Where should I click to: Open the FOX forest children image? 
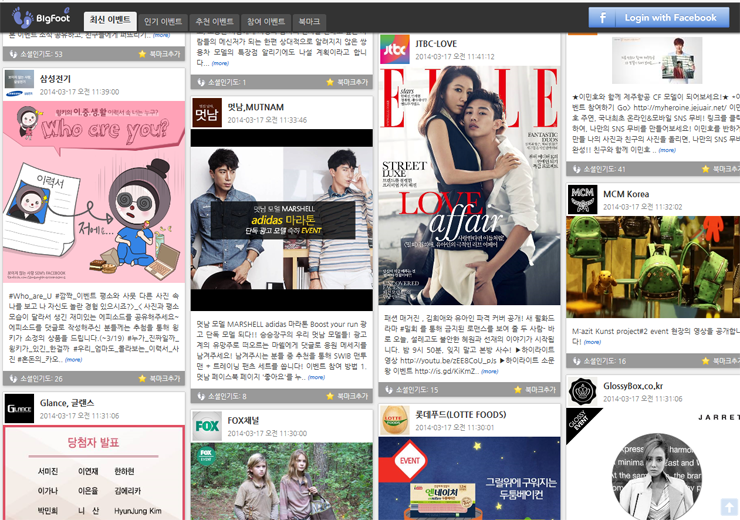282,481
